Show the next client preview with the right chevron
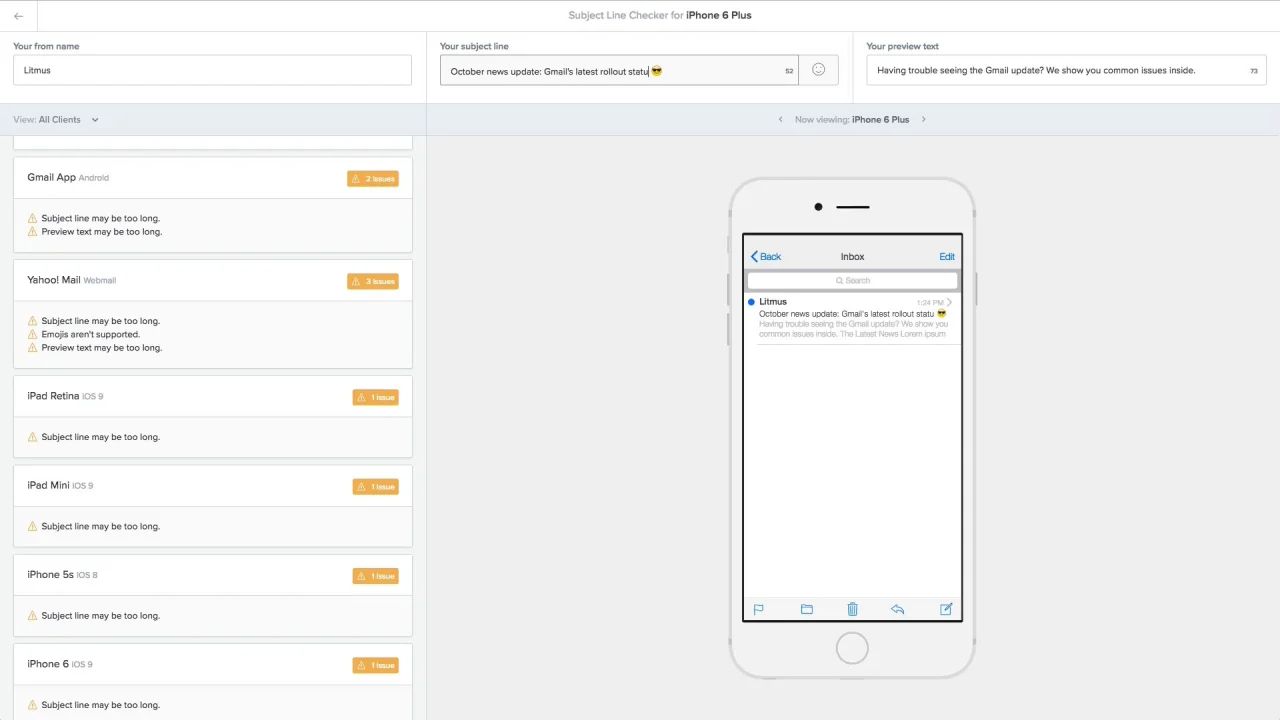The height and width of the screenshot is (720, 1280). pos(923,119)
